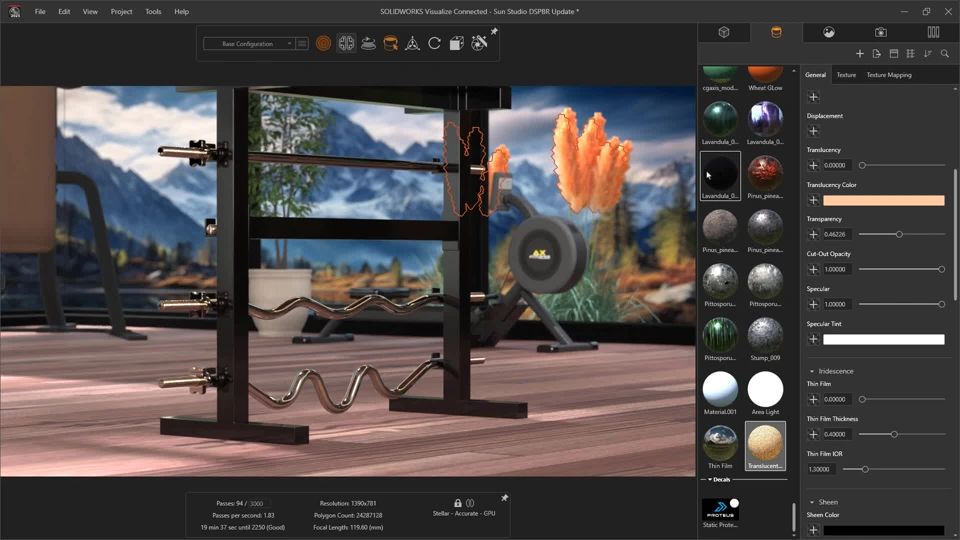Viewport: 960px width, 540px height.
Task: Click the Transparency slider handle
Action: tap(899, 234)
